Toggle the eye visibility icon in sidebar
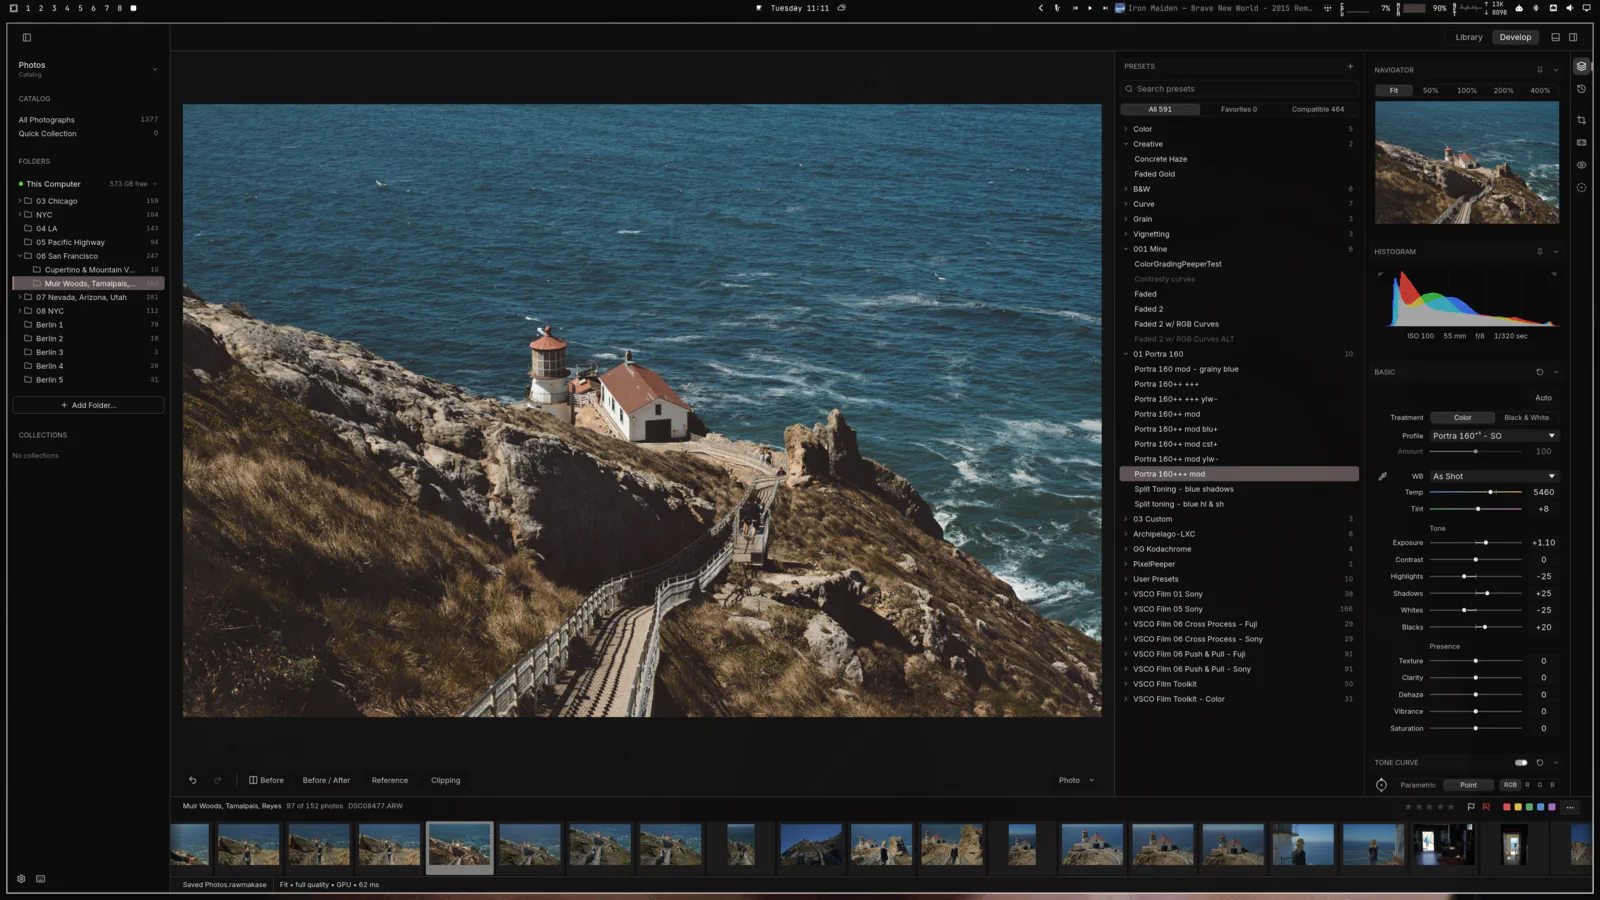This screenshot has width=1600, height=900. [1581, 165]
